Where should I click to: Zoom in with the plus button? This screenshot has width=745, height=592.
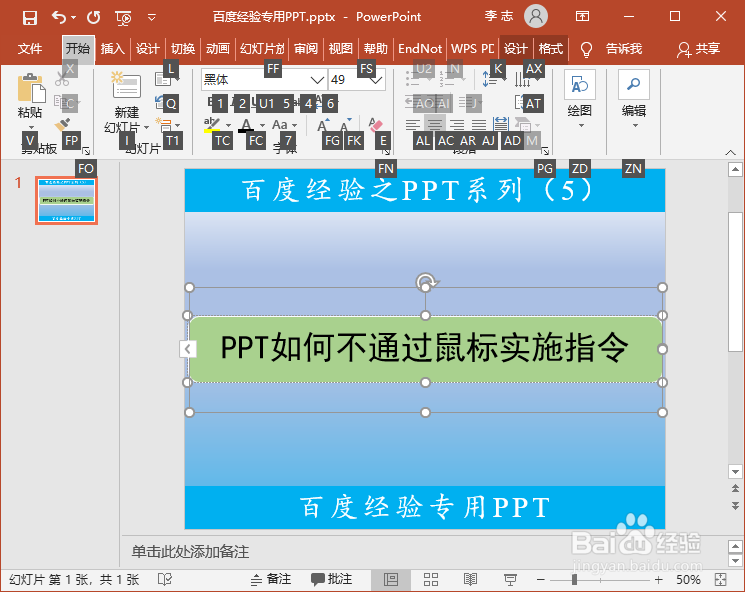coord(658,580)
